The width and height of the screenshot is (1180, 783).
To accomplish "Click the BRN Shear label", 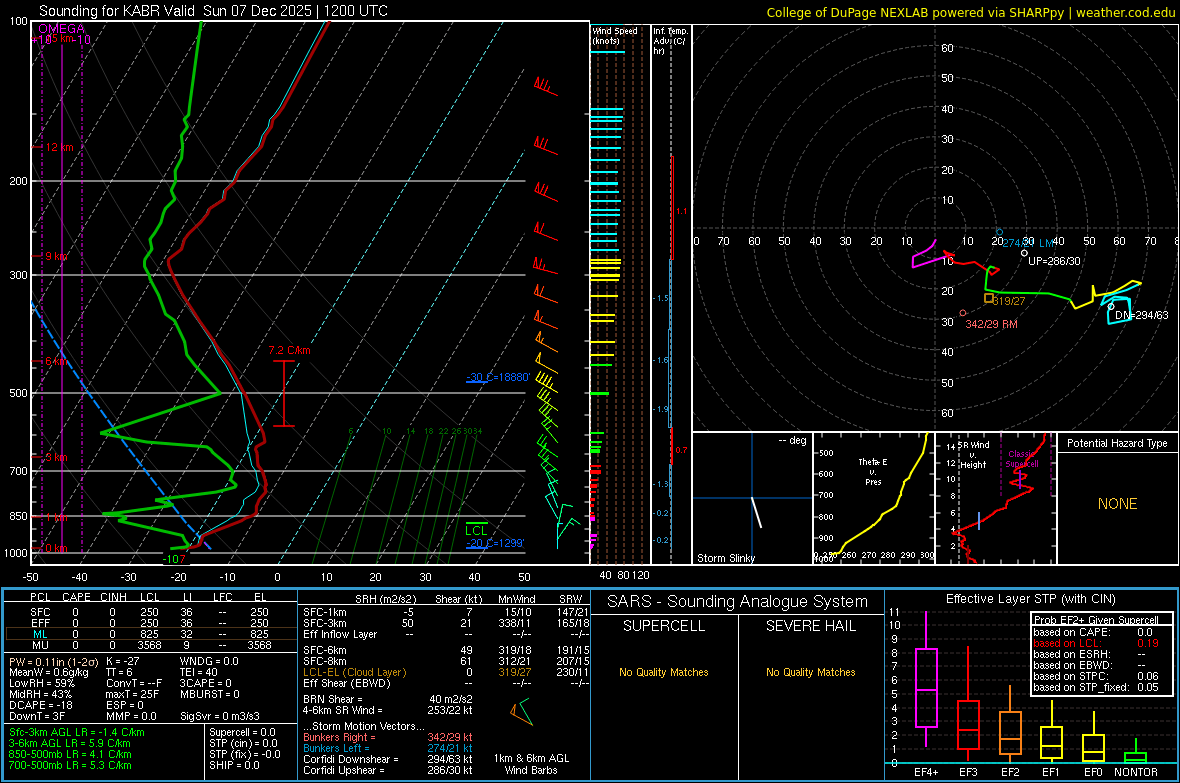I will (332, 699).
